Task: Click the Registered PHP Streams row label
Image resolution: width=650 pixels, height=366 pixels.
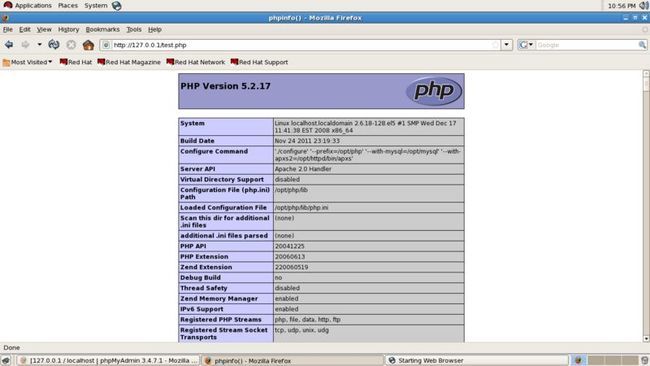Action: (x=221, y=319)
